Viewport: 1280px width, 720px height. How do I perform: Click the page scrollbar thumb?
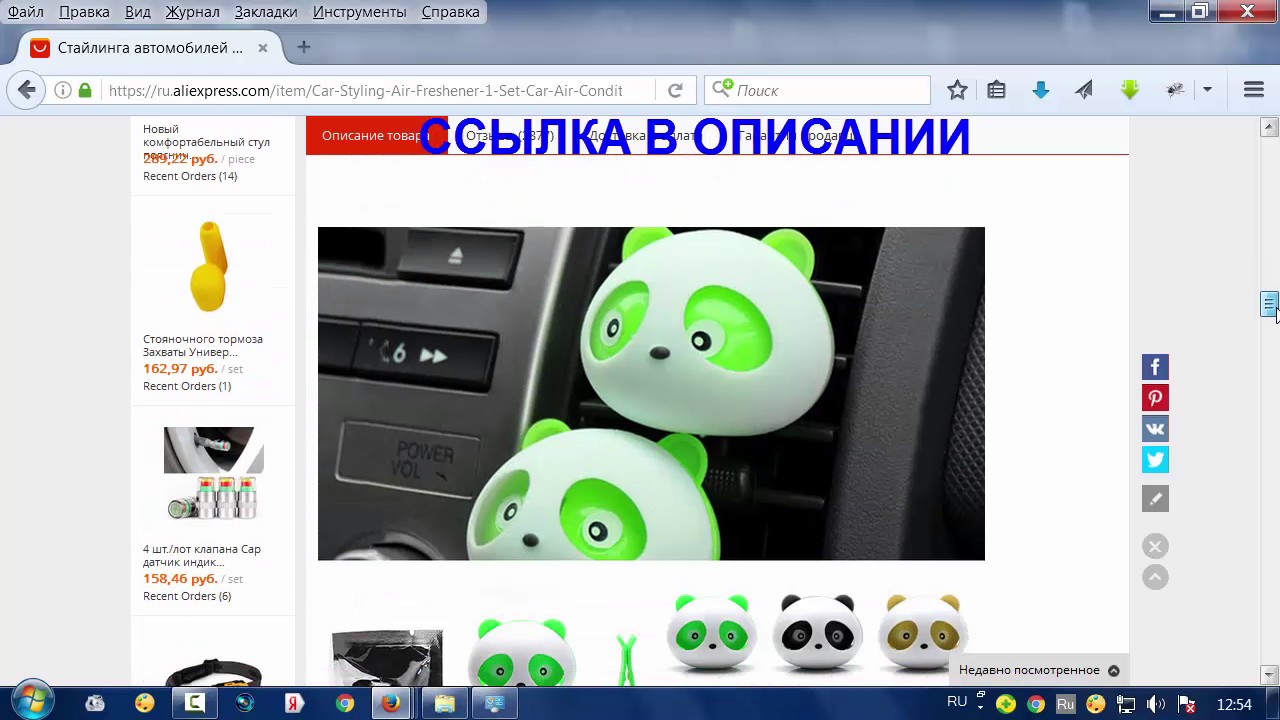click(1269, 305)
